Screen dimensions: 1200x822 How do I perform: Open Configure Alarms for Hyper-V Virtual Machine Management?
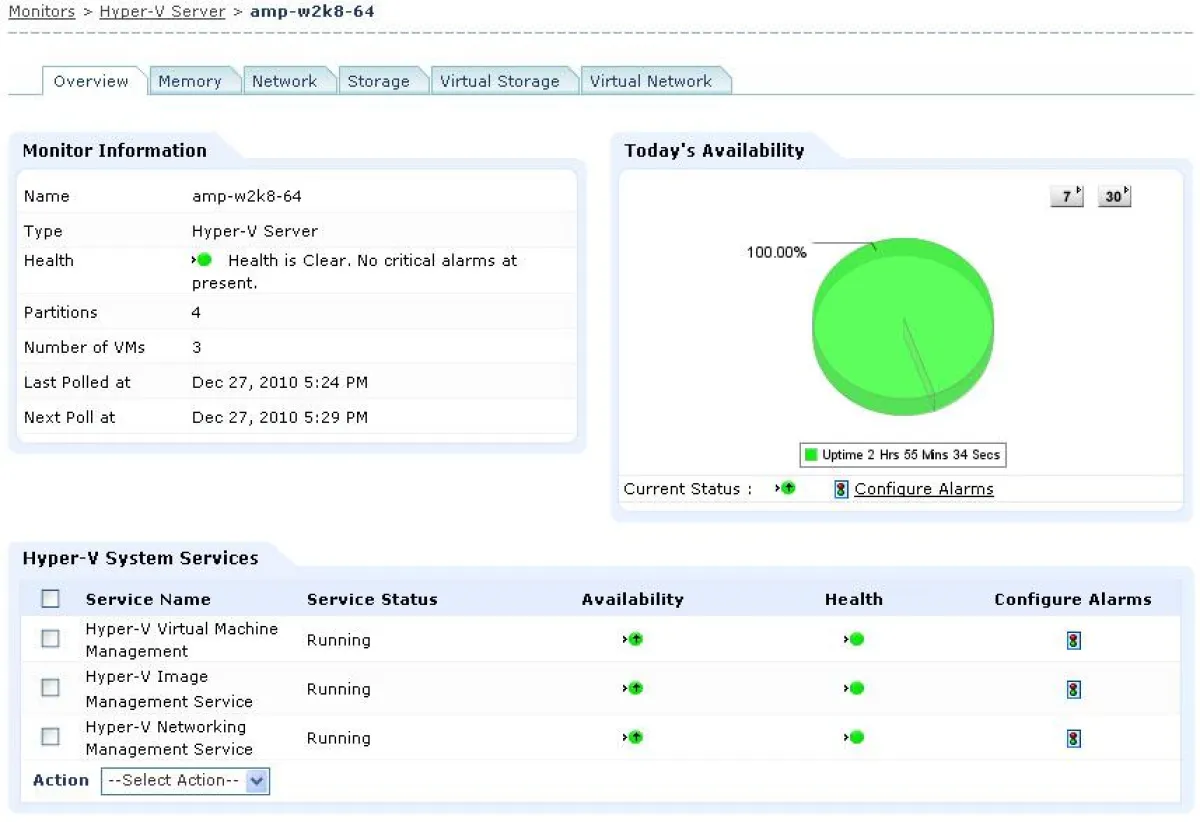click(1073, 640)
